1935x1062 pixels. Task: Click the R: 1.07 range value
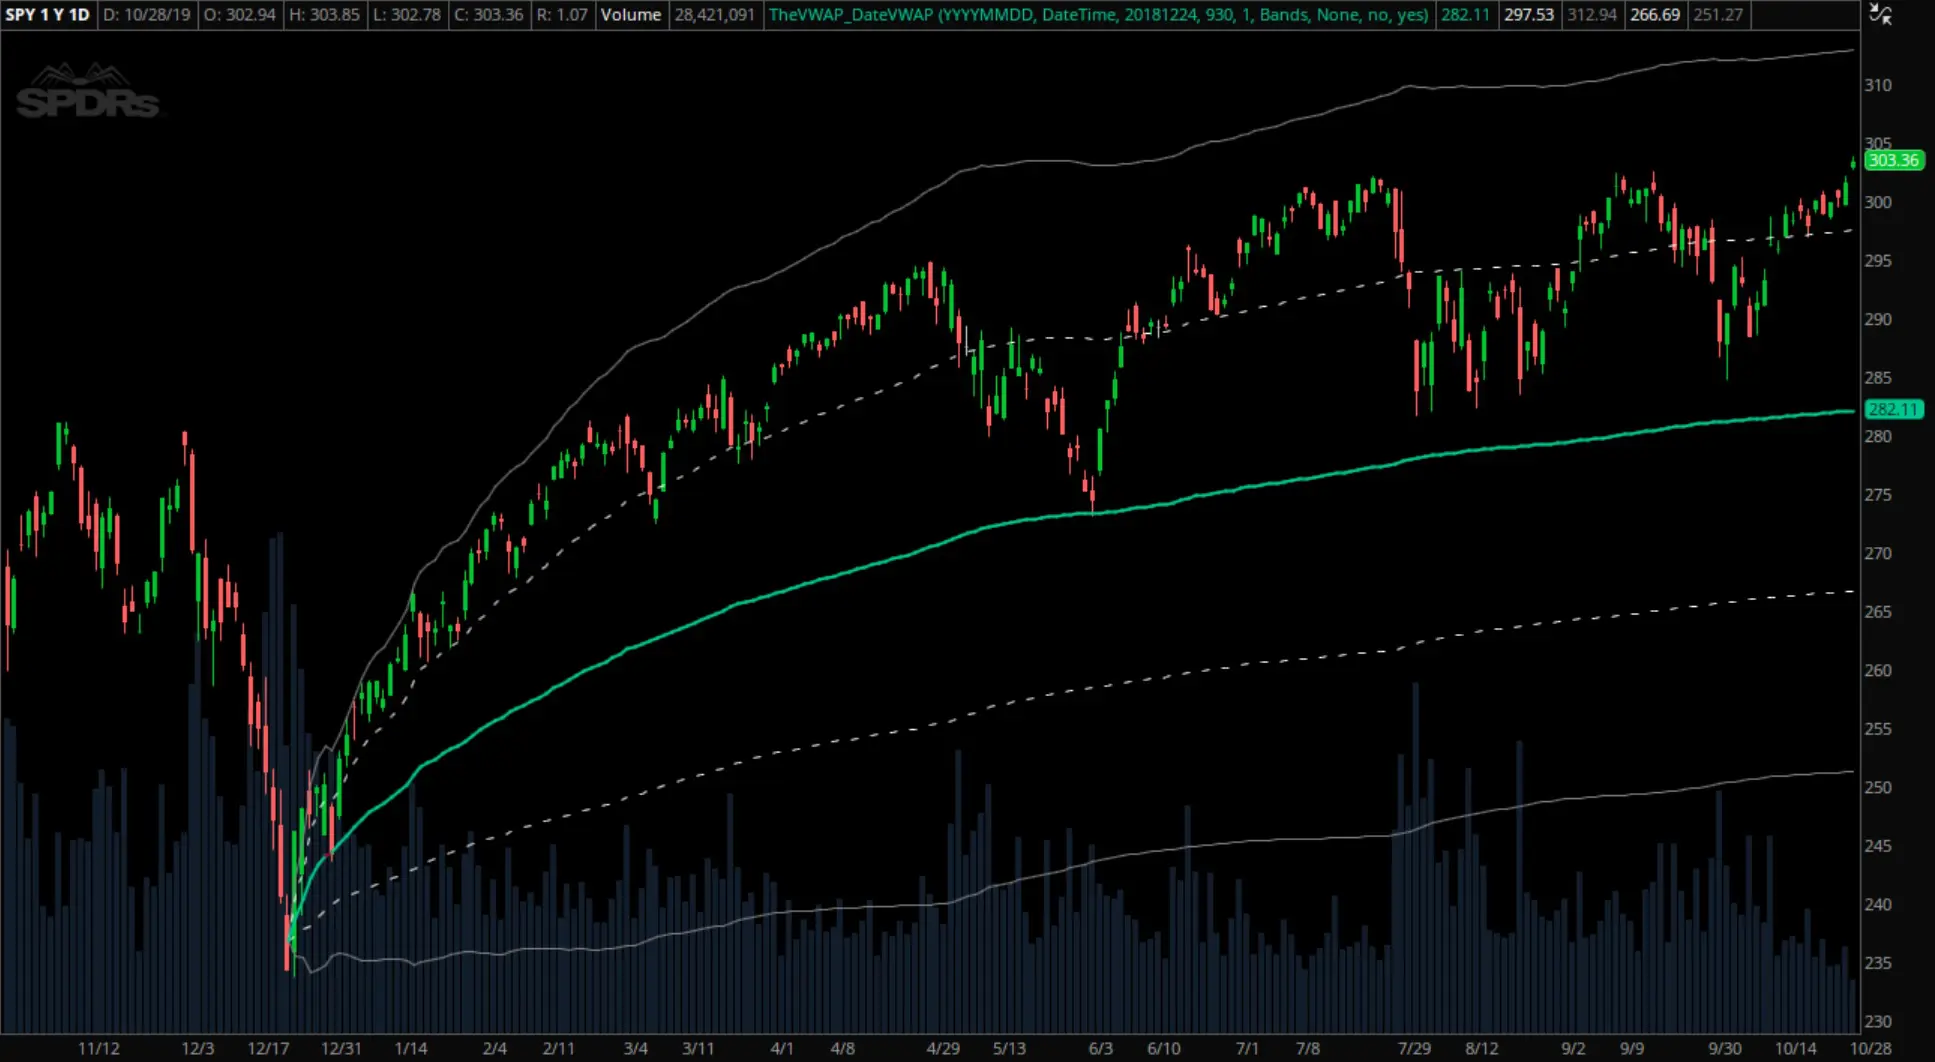pyautogui.click(x=562, y=15)
